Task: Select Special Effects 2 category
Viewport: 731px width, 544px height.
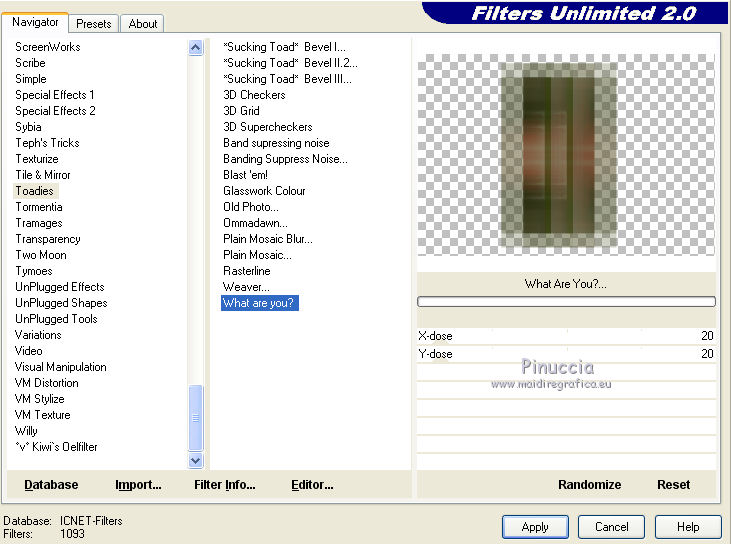Action: point(55,111)
